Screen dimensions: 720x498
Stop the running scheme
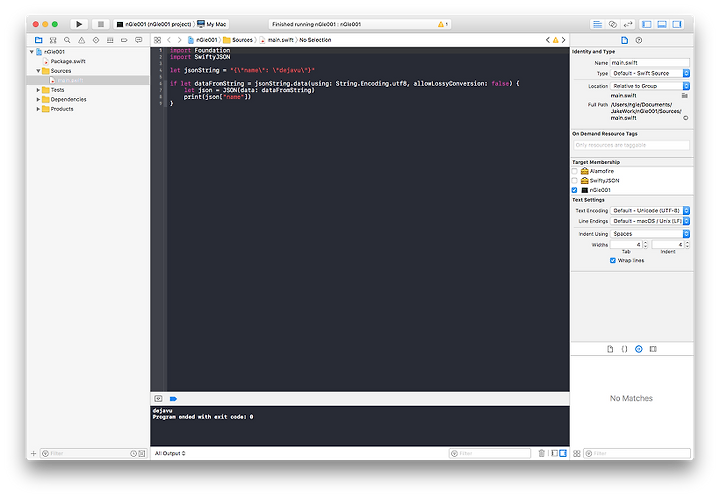point(101,24)
